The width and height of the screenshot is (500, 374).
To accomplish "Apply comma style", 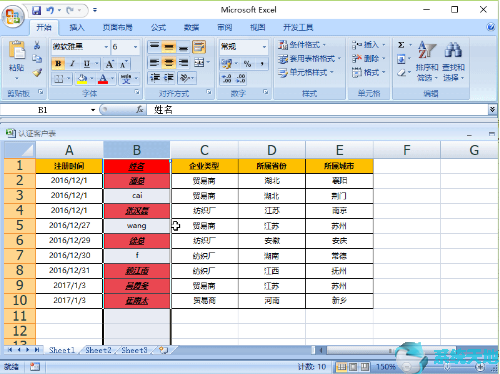I will (262, 63).
